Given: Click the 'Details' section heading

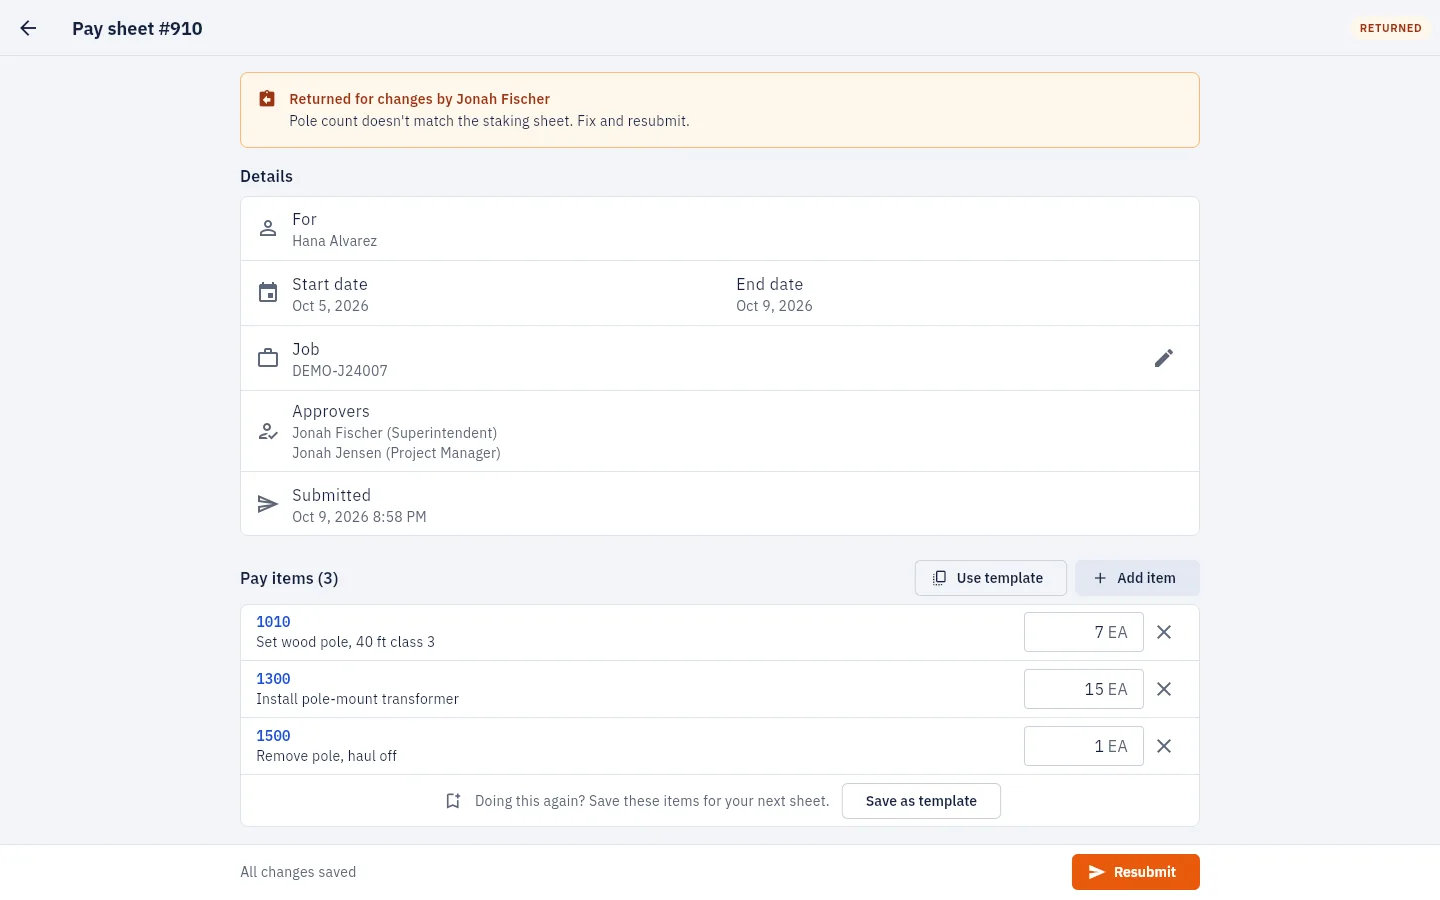Looking at the screenshot, I should (266, 176).
